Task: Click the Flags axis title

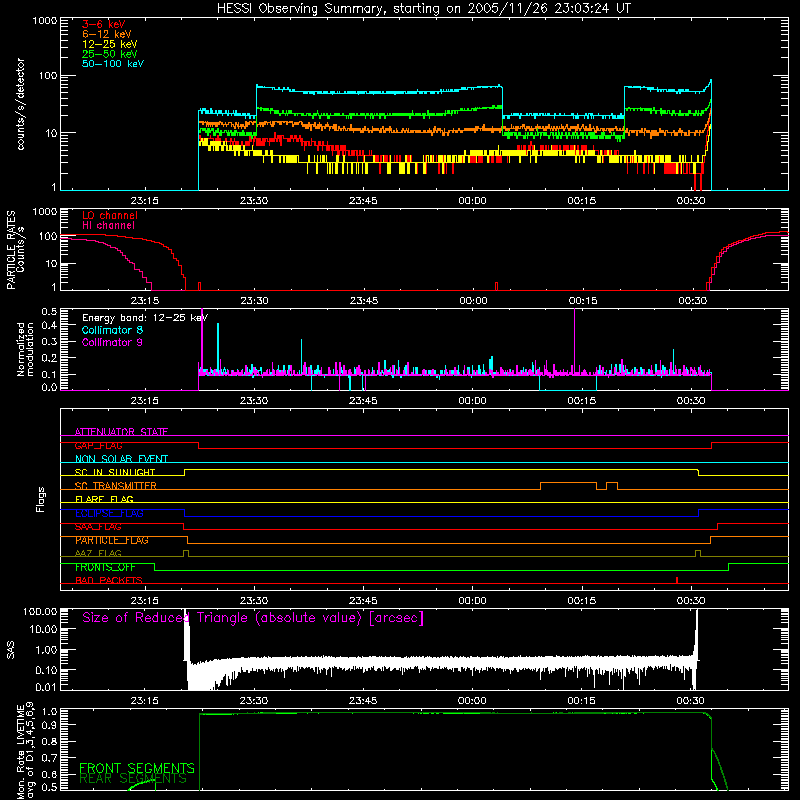Action: click(x=41, y=499)
